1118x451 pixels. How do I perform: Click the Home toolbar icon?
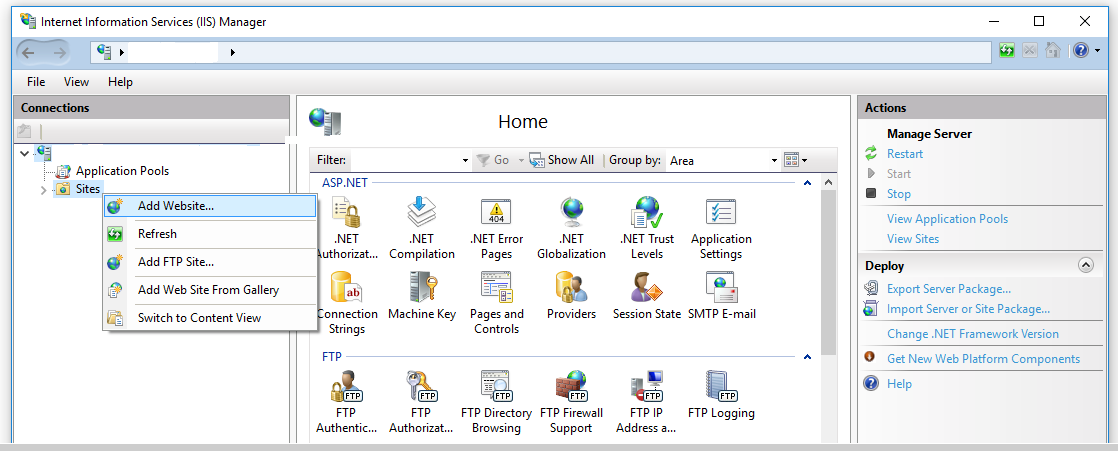pyautogui.click(x=1052, y=51)
